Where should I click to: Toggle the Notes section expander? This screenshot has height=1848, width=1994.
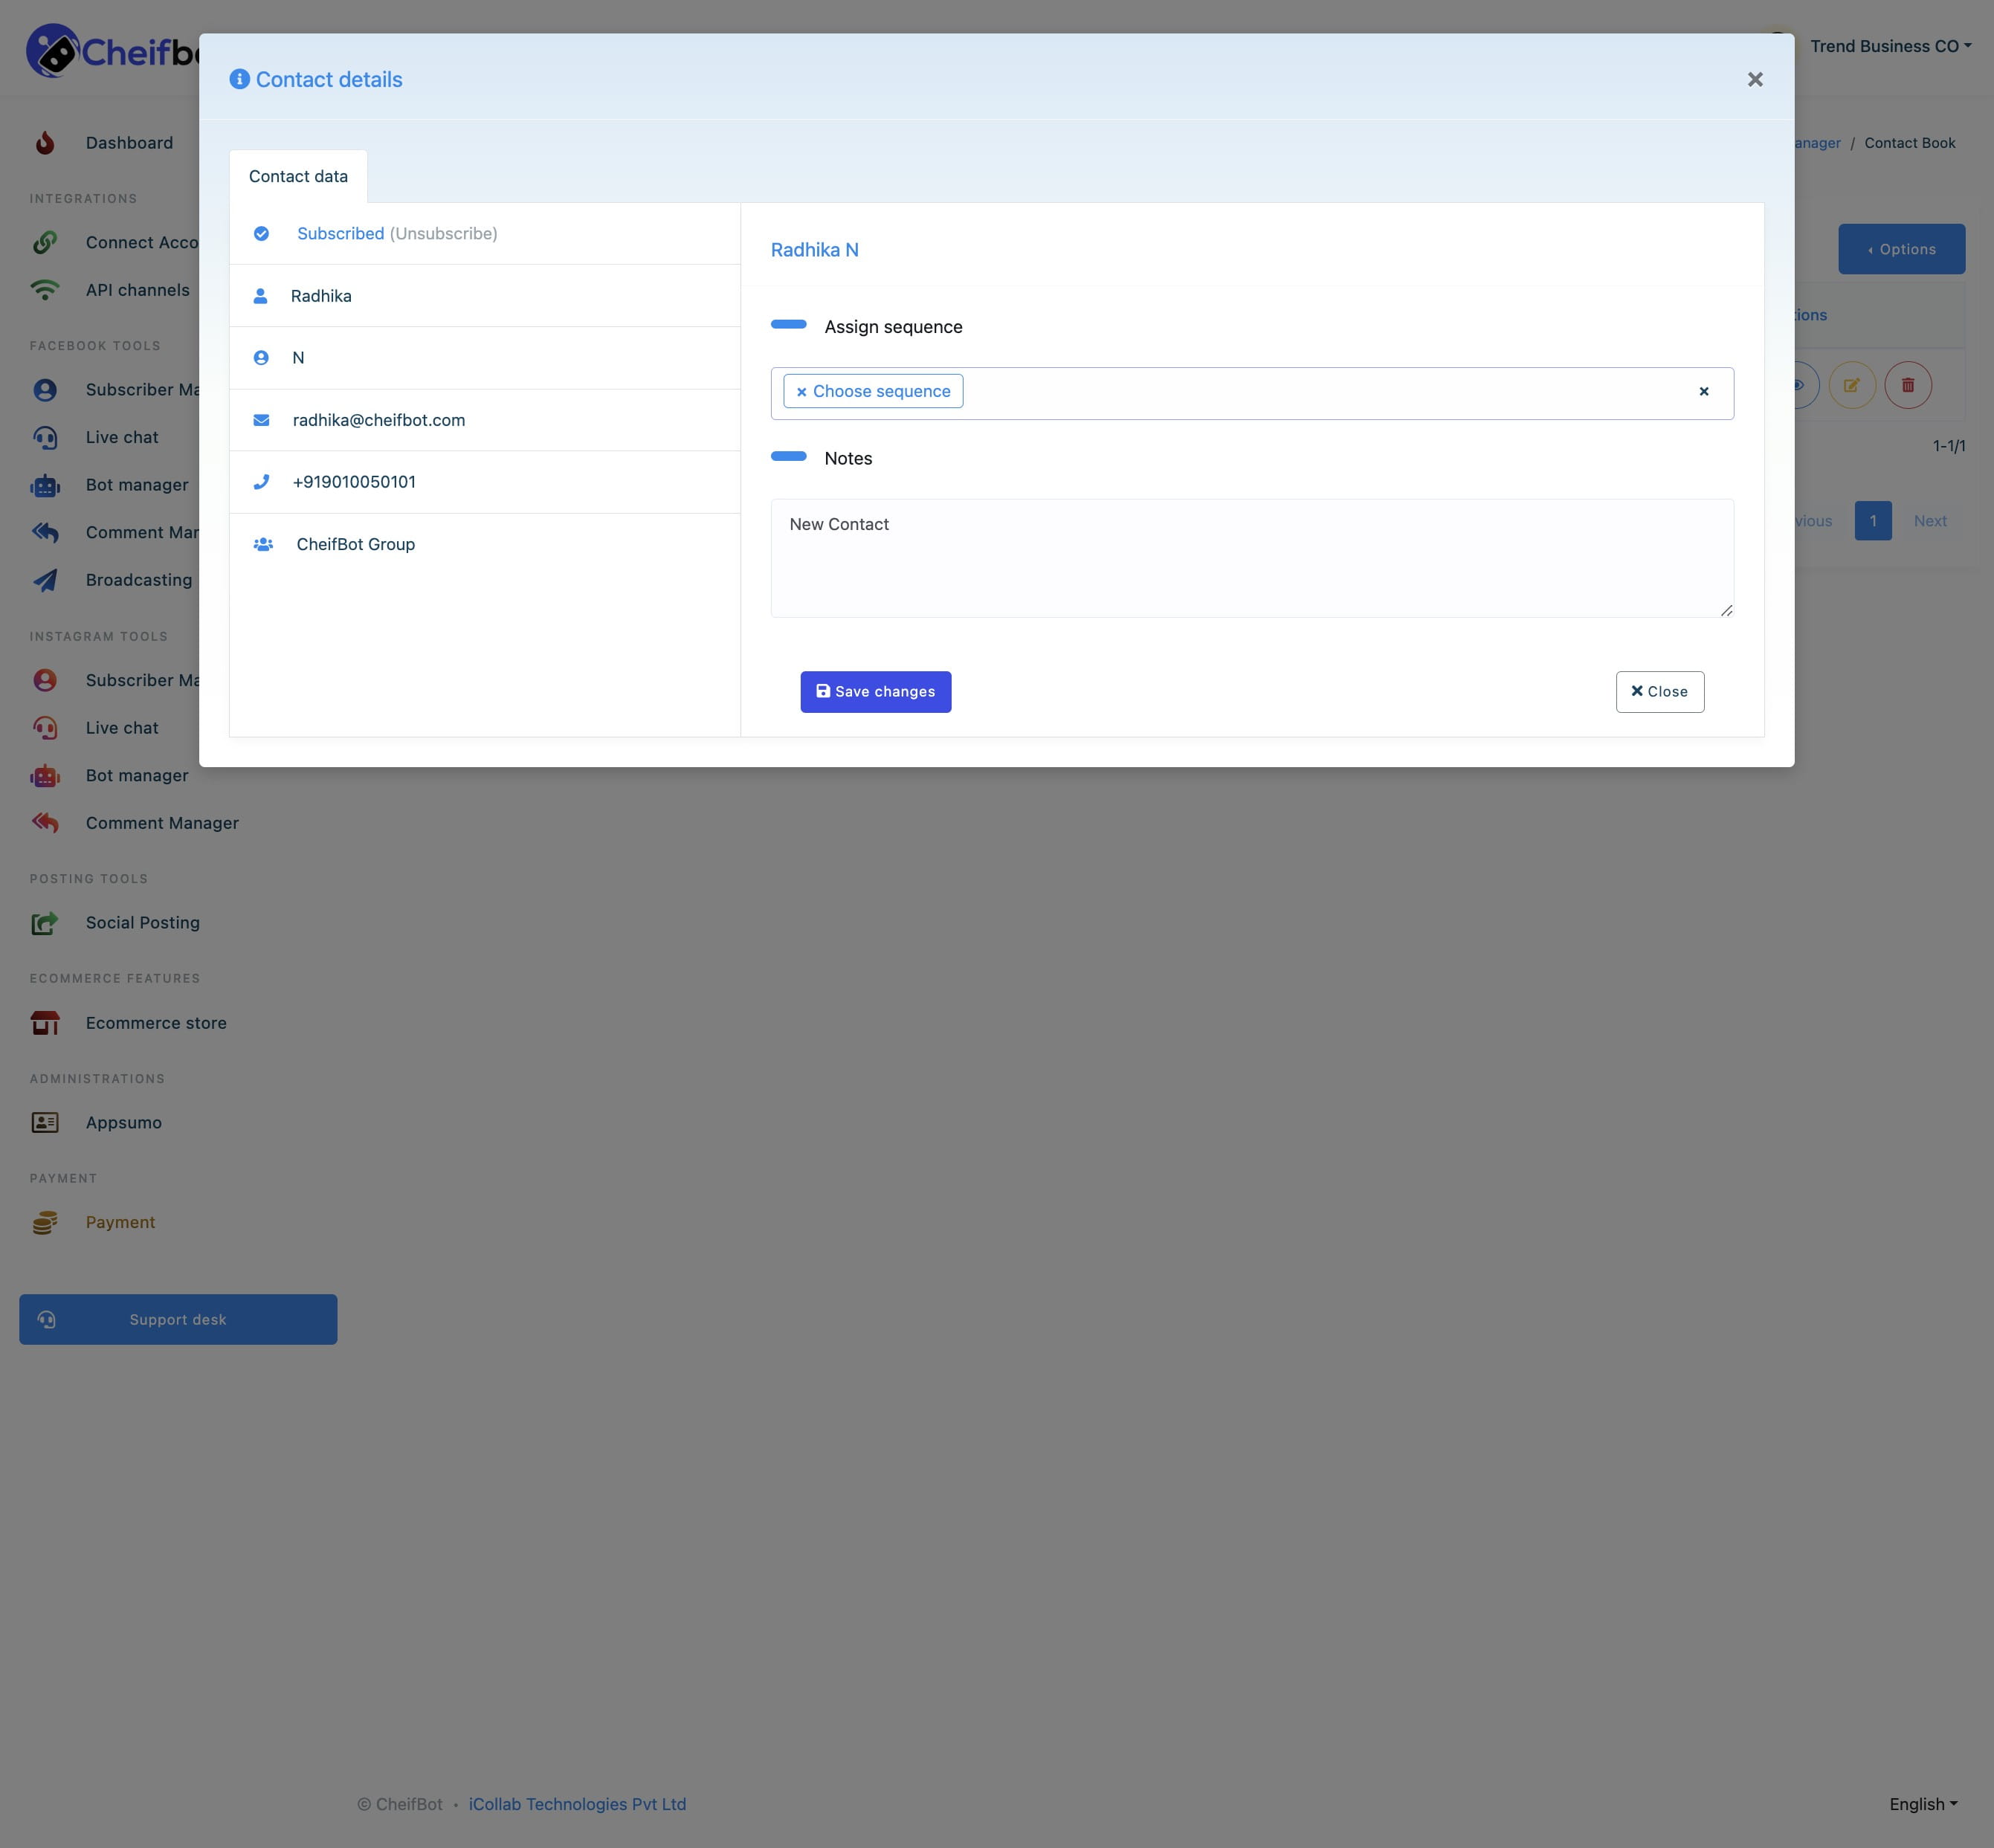[790, 456]
